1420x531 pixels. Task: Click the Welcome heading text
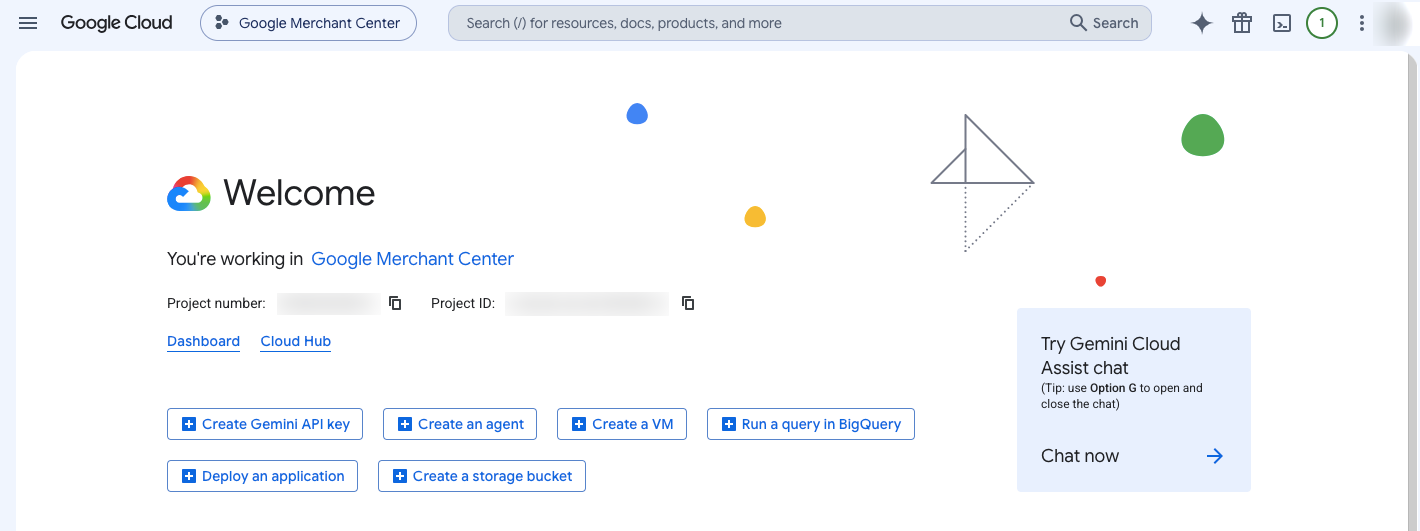point(299,193)
